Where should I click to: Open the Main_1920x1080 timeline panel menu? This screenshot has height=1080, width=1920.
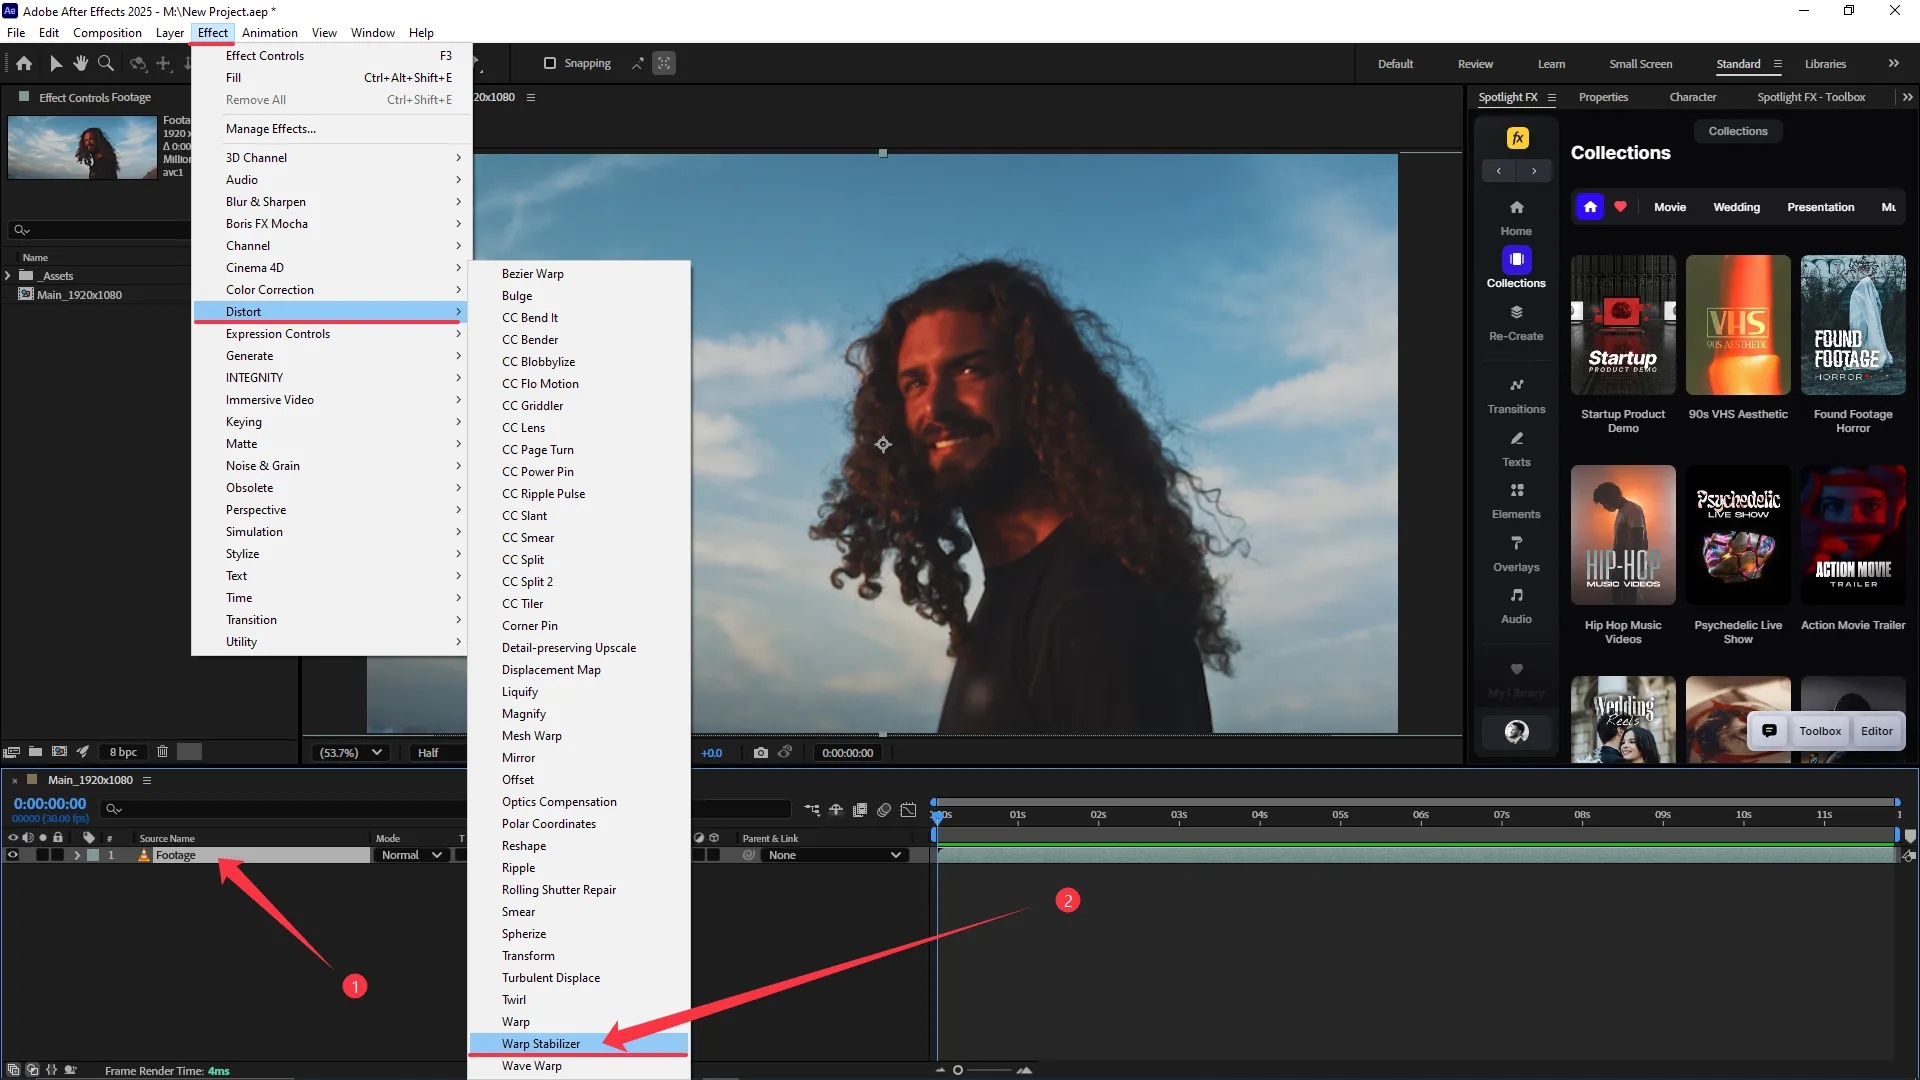pyautogui.click(x=147, y=780)
